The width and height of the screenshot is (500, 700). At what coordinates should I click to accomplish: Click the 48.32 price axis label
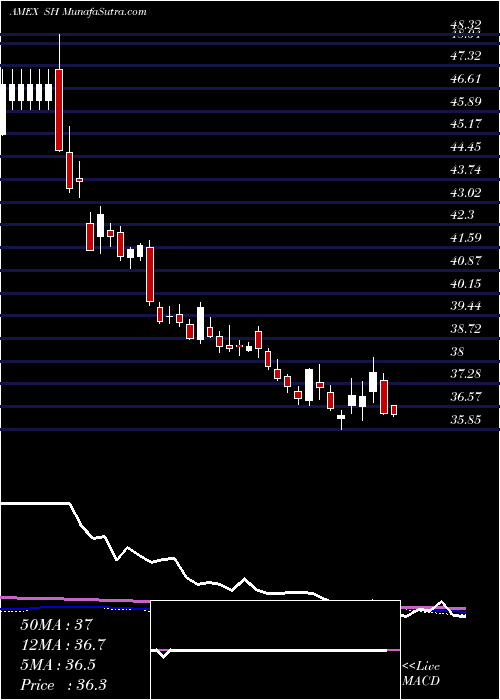(466, 26)
